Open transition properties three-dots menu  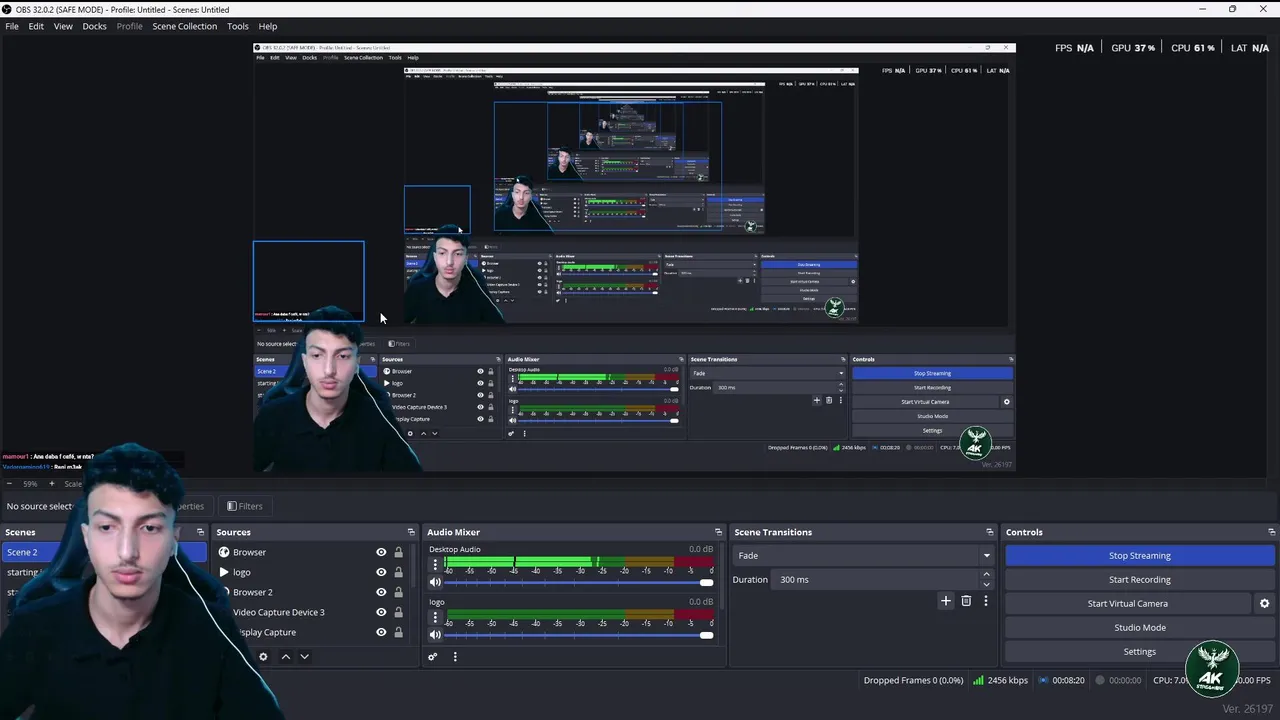point(986,601)
